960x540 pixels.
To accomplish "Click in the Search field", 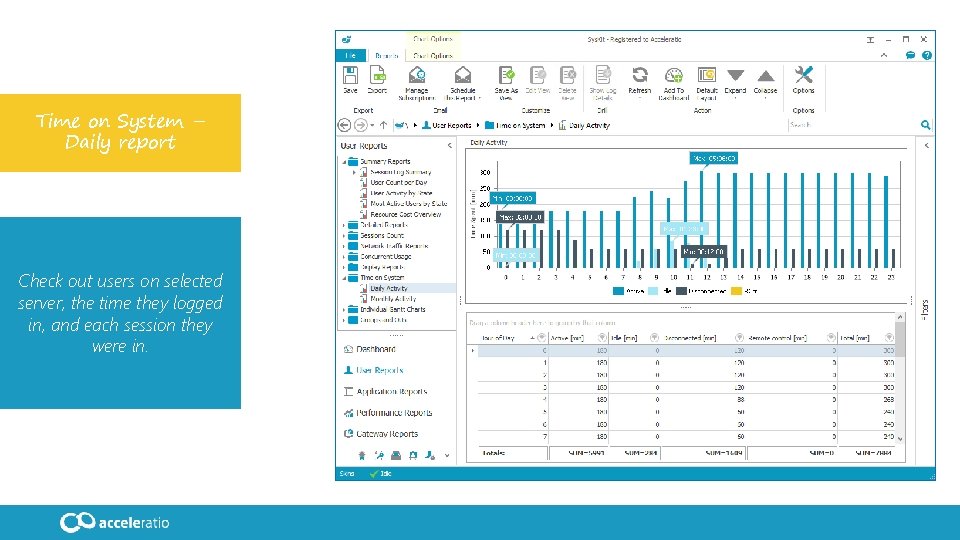I will [852, 125].
